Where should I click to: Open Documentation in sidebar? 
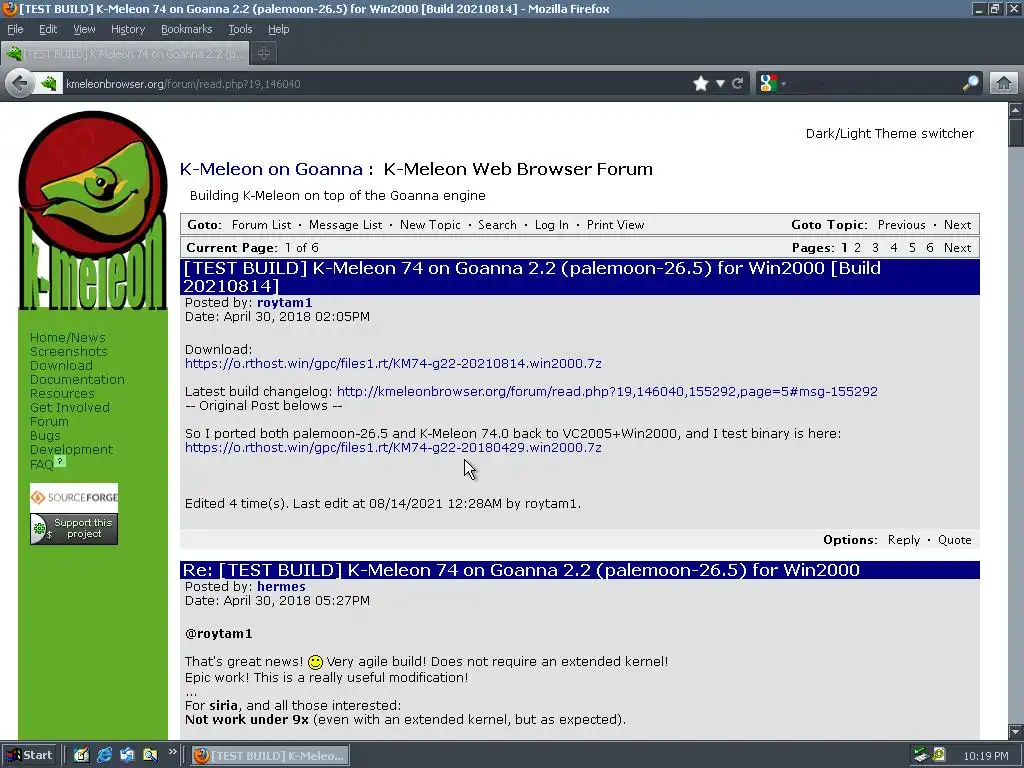77,379
